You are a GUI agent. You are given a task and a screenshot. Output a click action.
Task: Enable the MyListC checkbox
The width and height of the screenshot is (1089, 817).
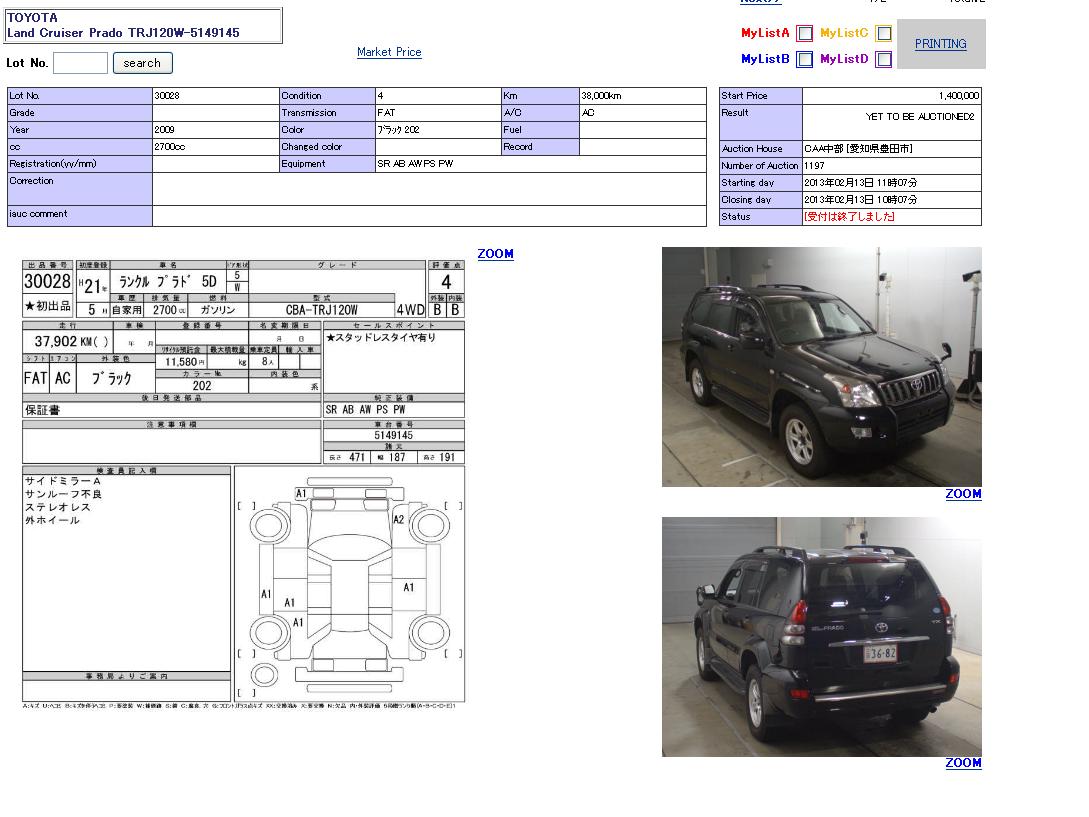tap(883, 33)
